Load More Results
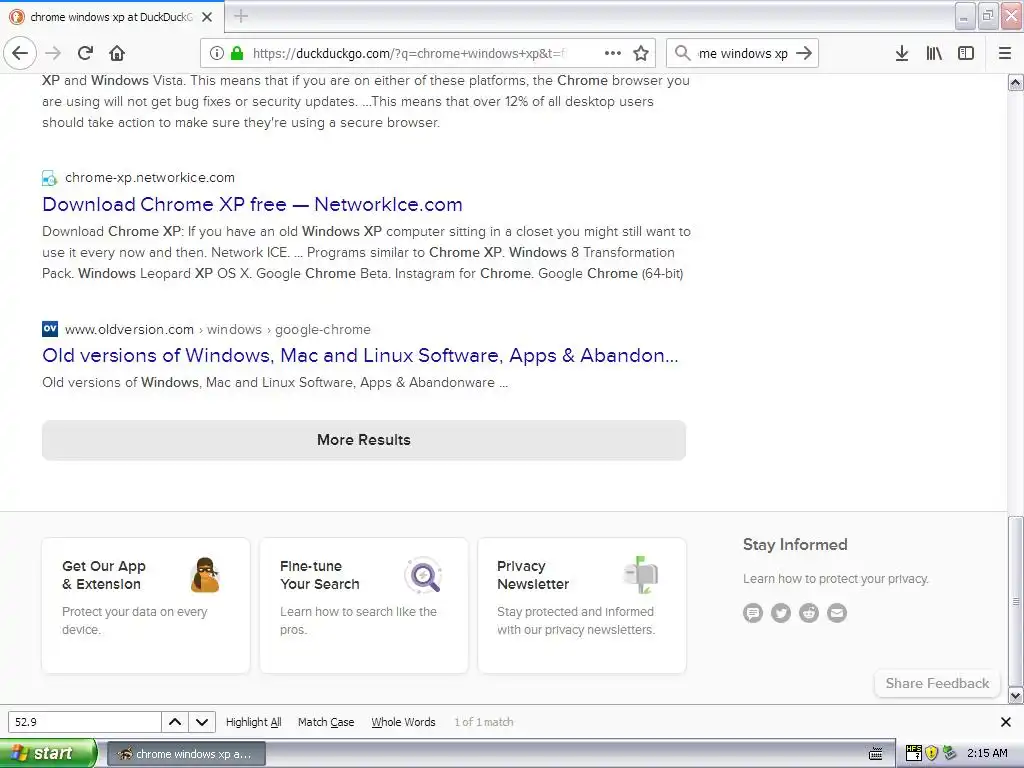 [x=364, y=440]
